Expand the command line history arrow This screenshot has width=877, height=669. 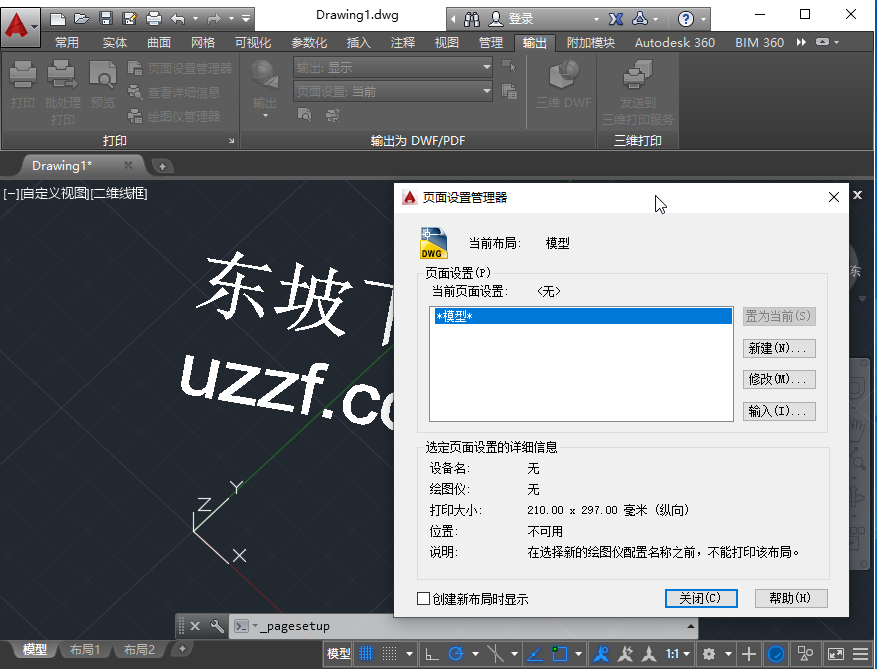pos(690,626)
